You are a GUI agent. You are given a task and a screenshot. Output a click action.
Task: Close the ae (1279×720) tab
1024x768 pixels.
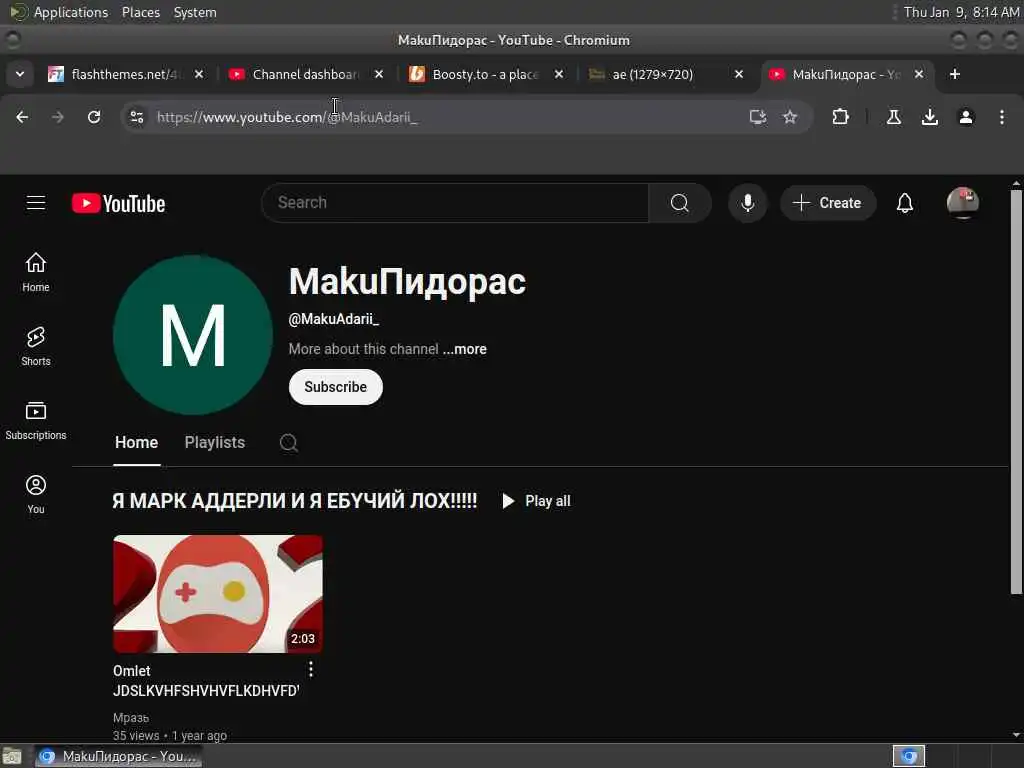[x=739, y=74]
